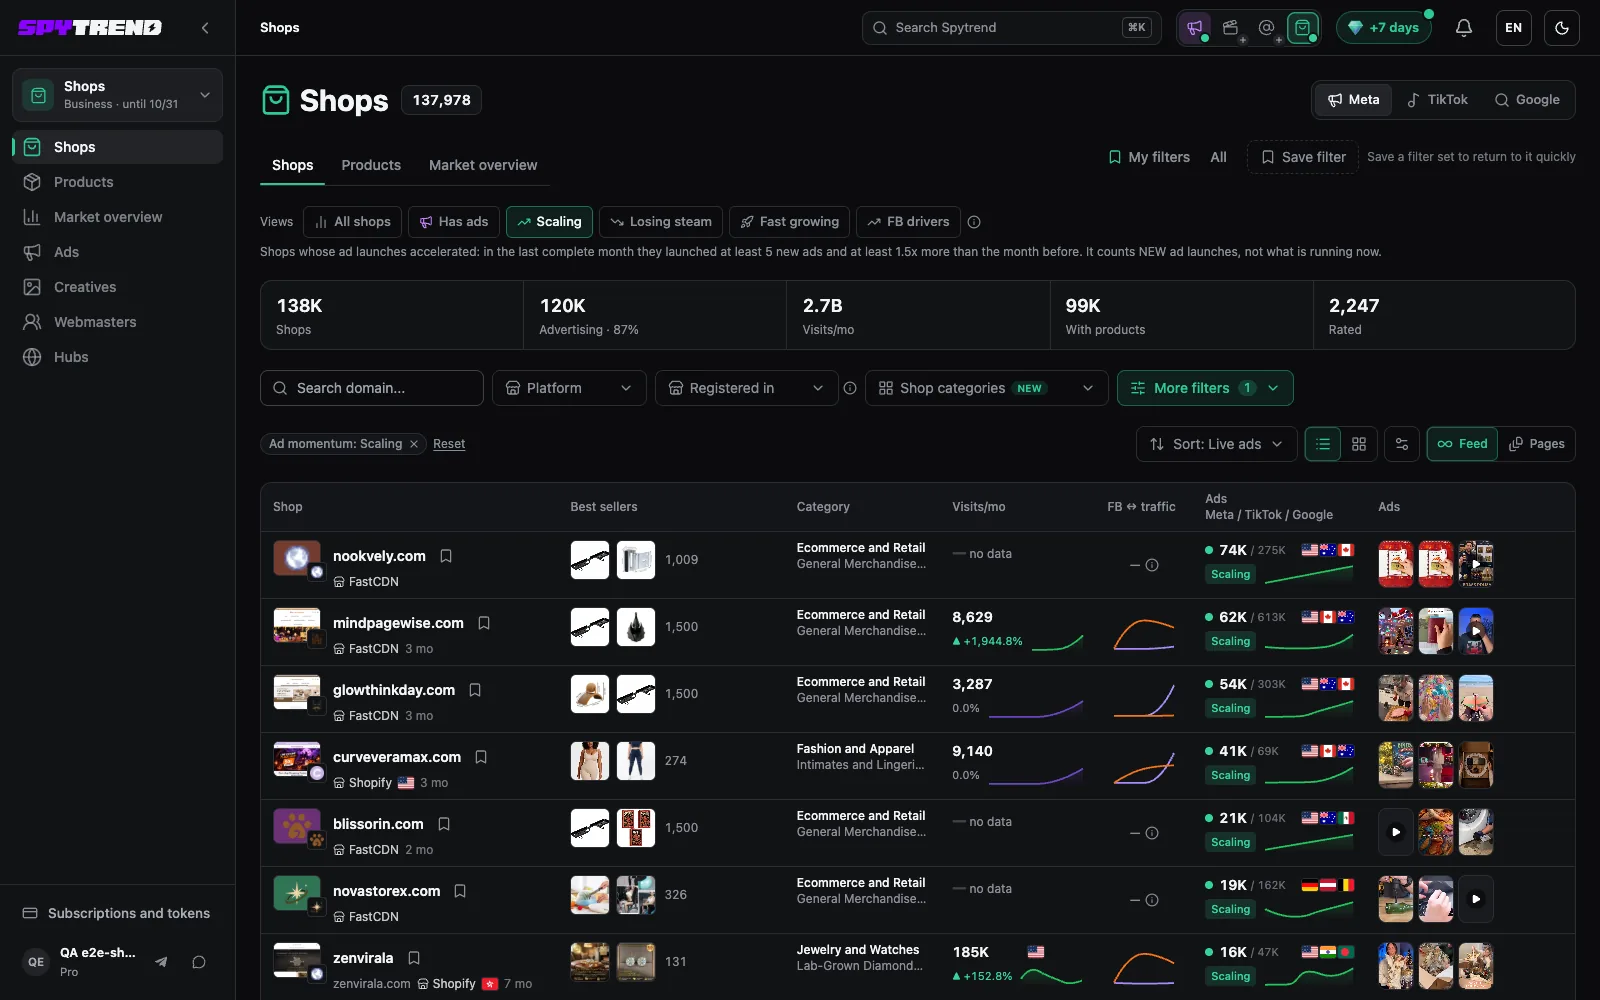1600x1000 pixels.
Task: Open the +7 days diamond badge
Action: point(1384,28)
